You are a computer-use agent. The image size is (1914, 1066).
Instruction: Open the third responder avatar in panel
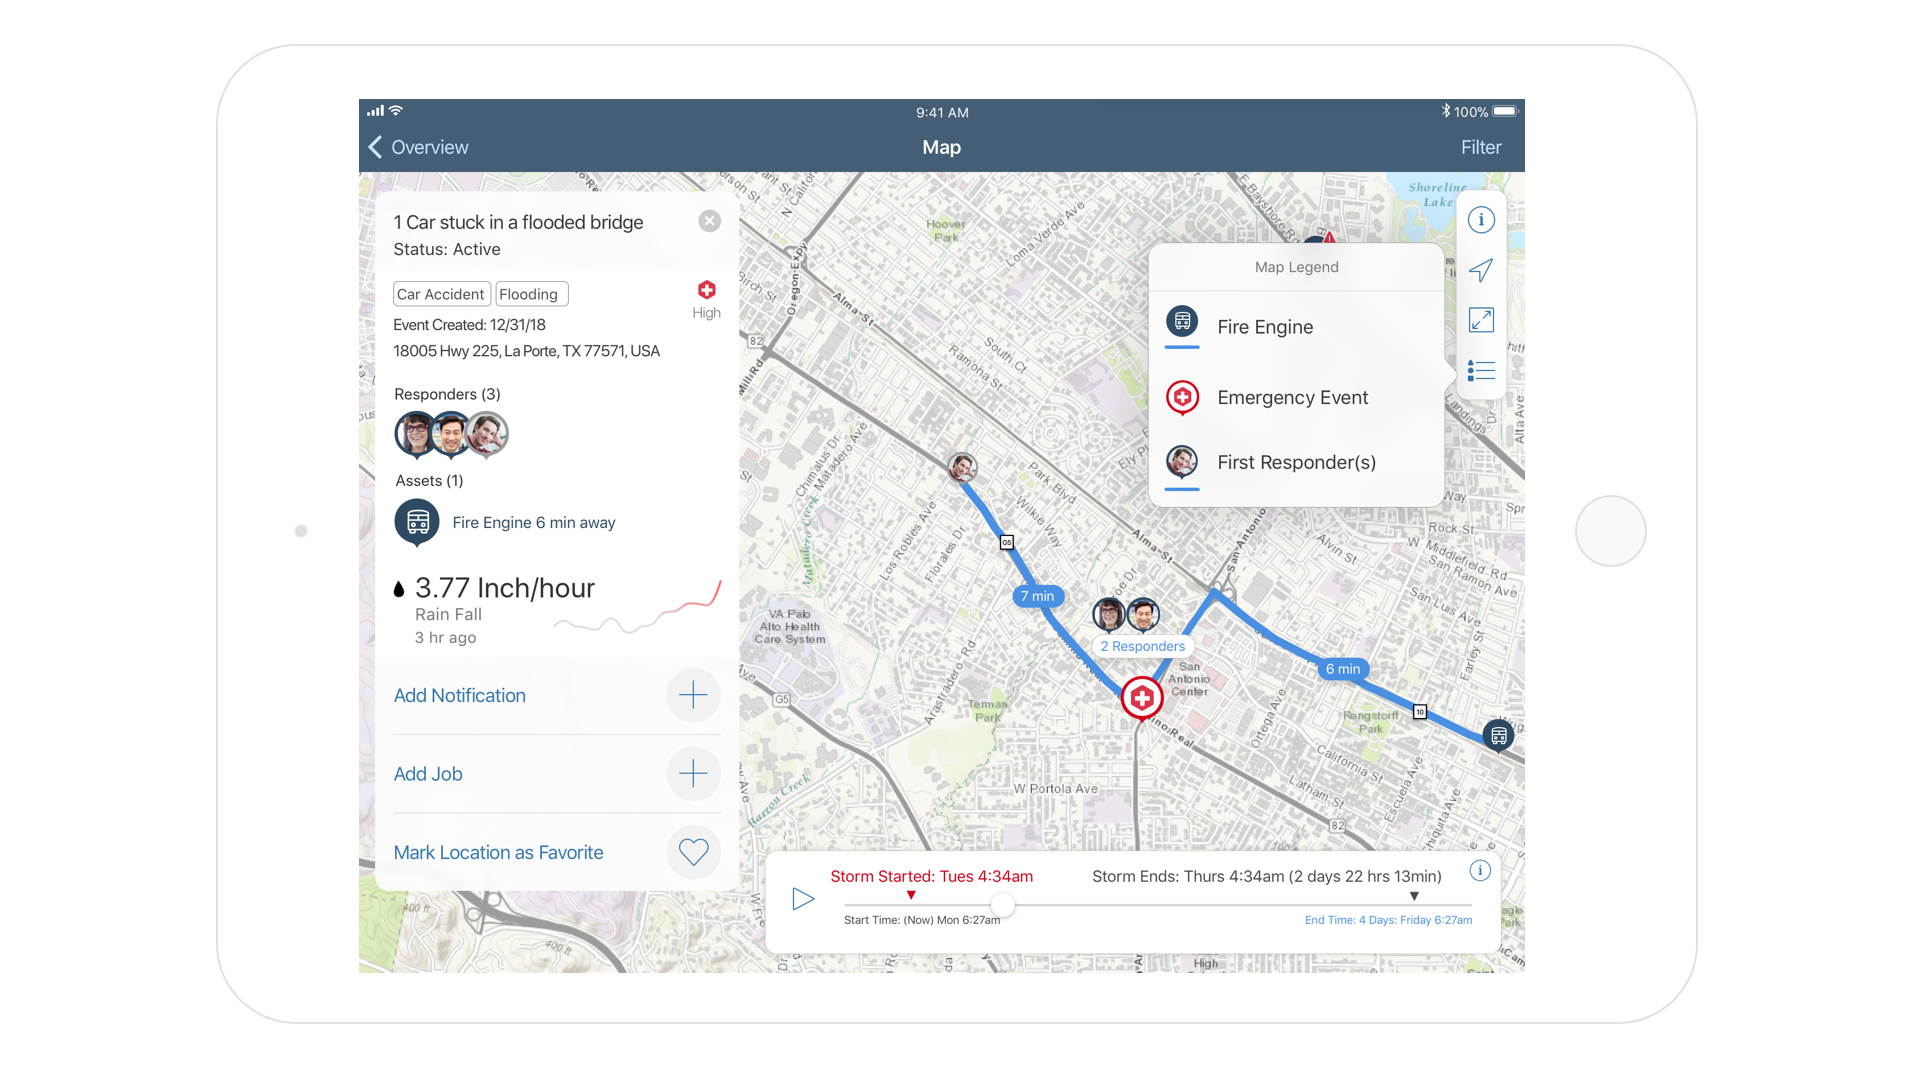click(x=487, y=434)
